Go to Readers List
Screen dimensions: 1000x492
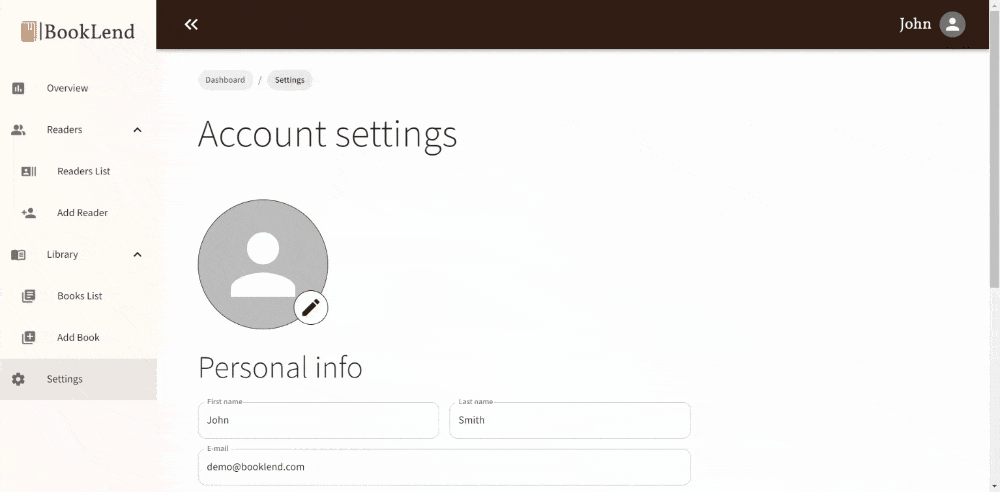(x=78, y=171)
